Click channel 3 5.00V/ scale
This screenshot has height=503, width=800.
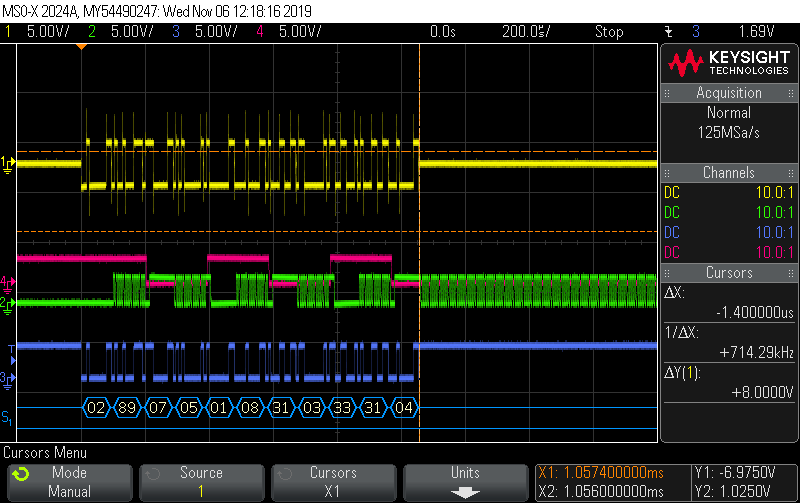coord(216,32)
